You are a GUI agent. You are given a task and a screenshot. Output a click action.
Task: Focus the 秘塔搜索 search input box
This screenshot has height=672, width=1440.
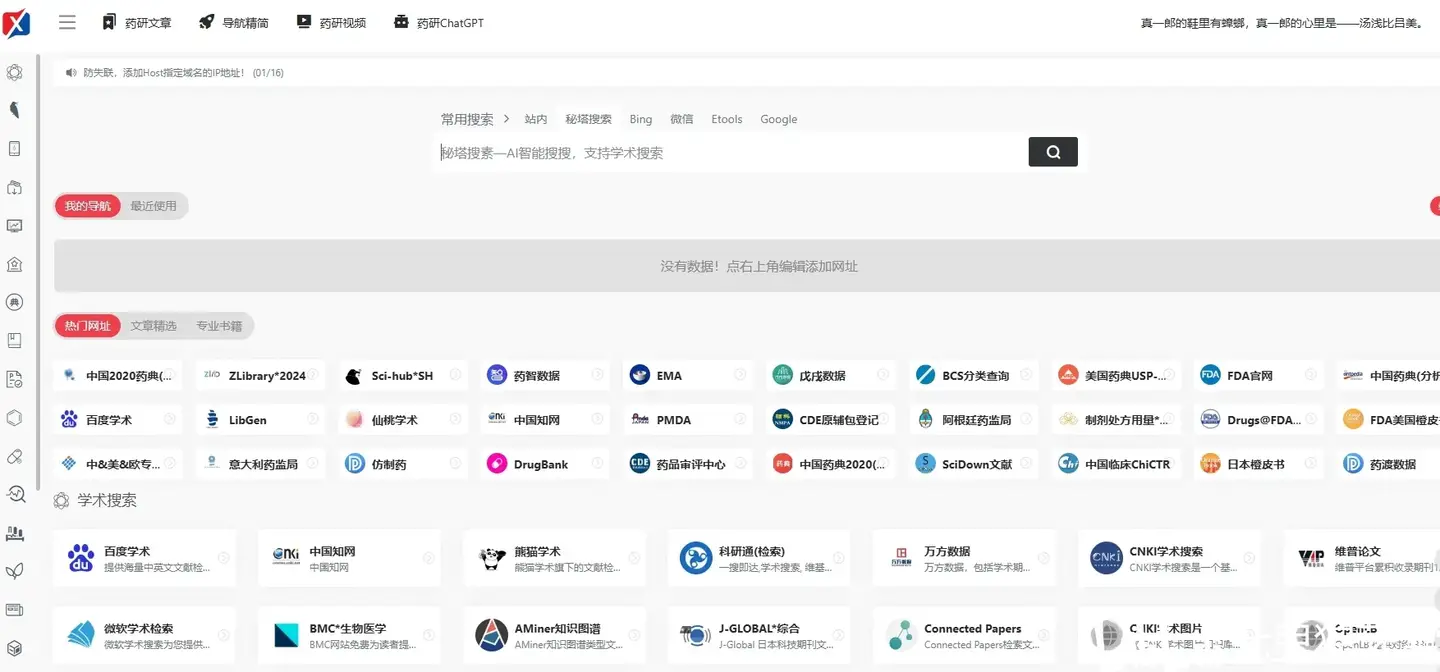(730, 153)
